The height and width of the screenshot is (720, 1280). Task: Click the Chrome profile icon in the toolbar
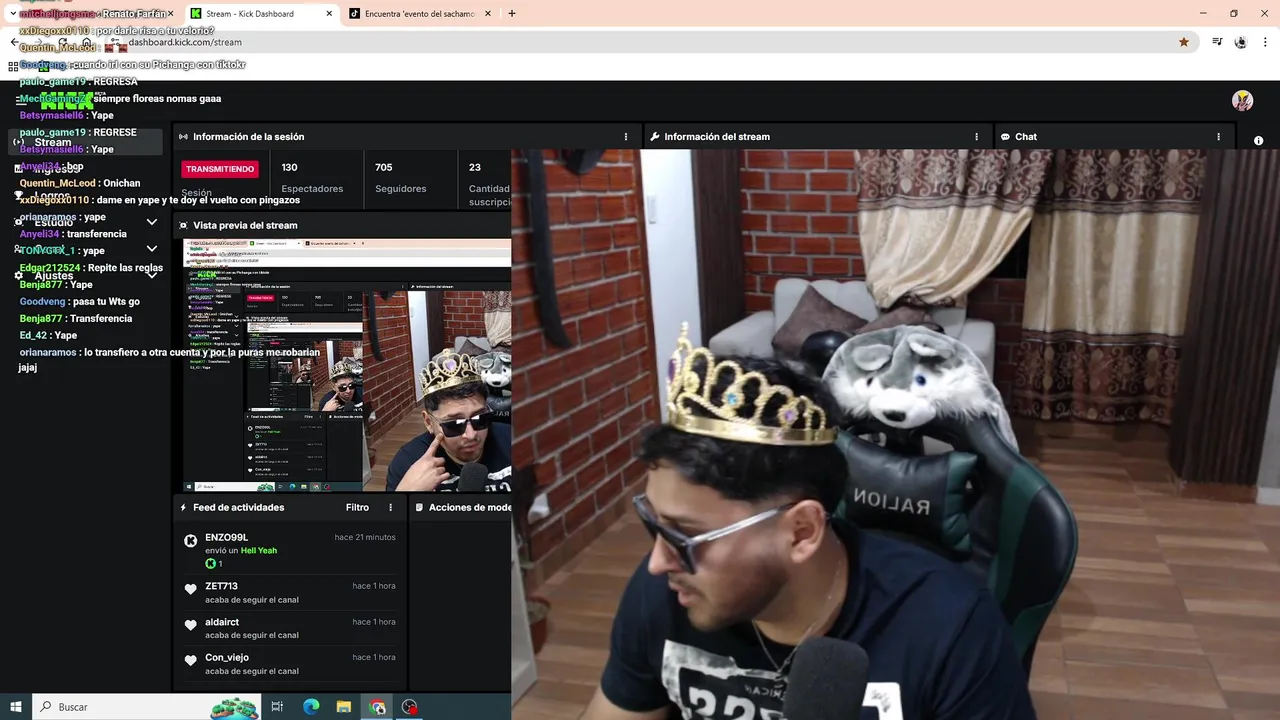(1240, 42)
